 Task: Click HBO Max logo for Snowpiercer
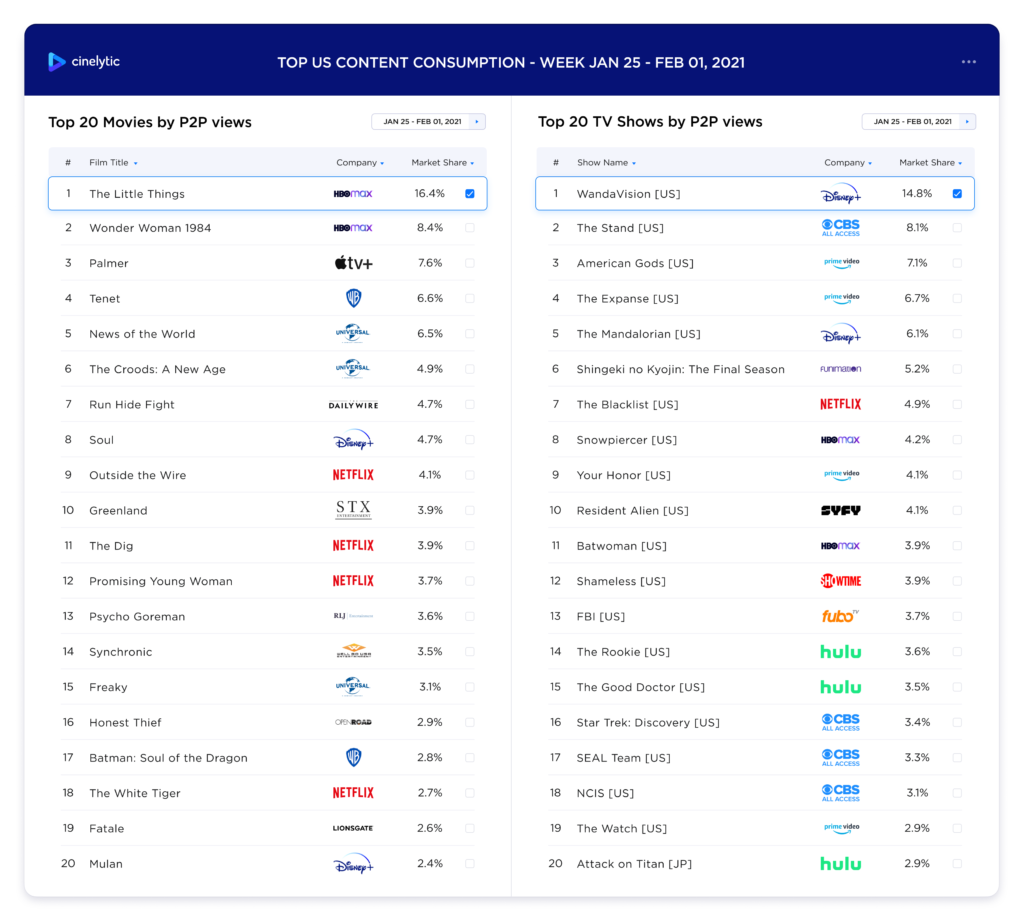(x=840, y=440)
